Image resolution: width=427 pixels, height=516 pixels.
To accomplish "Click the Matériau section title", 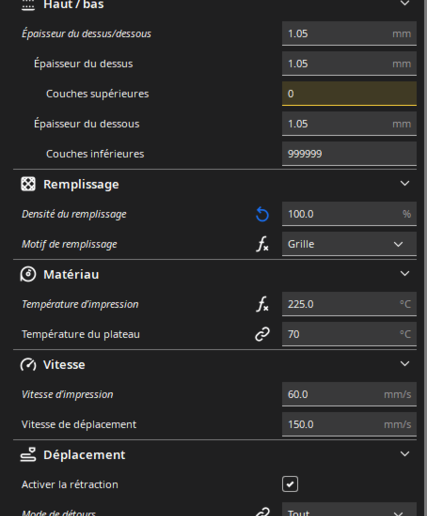I will (71, 275).
